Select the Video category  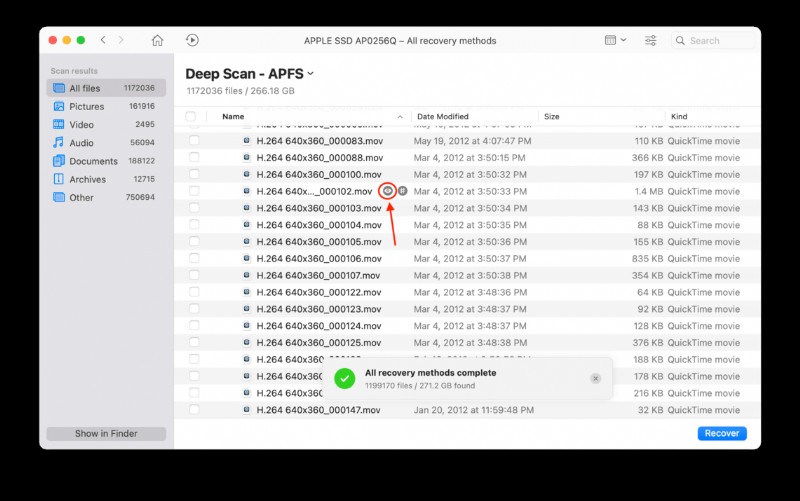[x=106, y=124]
